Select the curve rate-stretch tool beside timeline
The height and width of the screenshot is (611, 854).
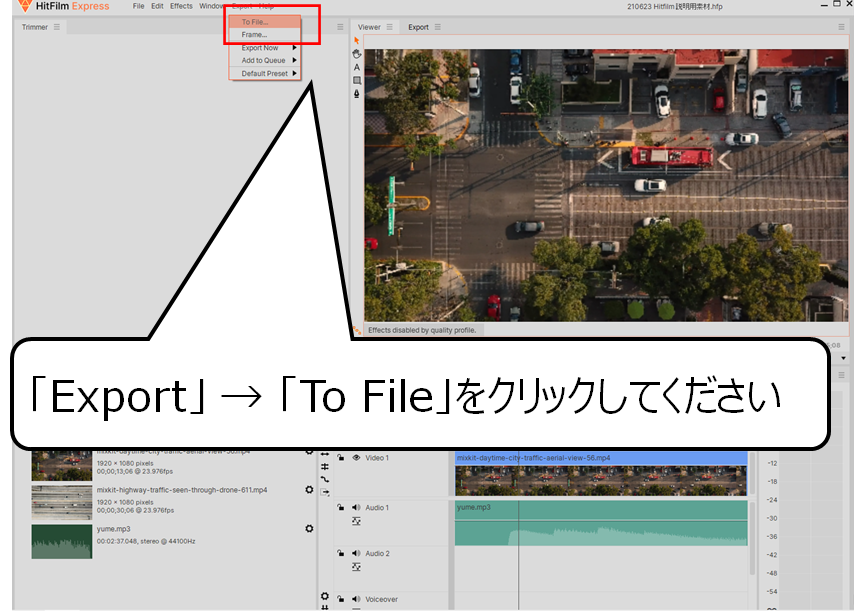coord(325,479)
